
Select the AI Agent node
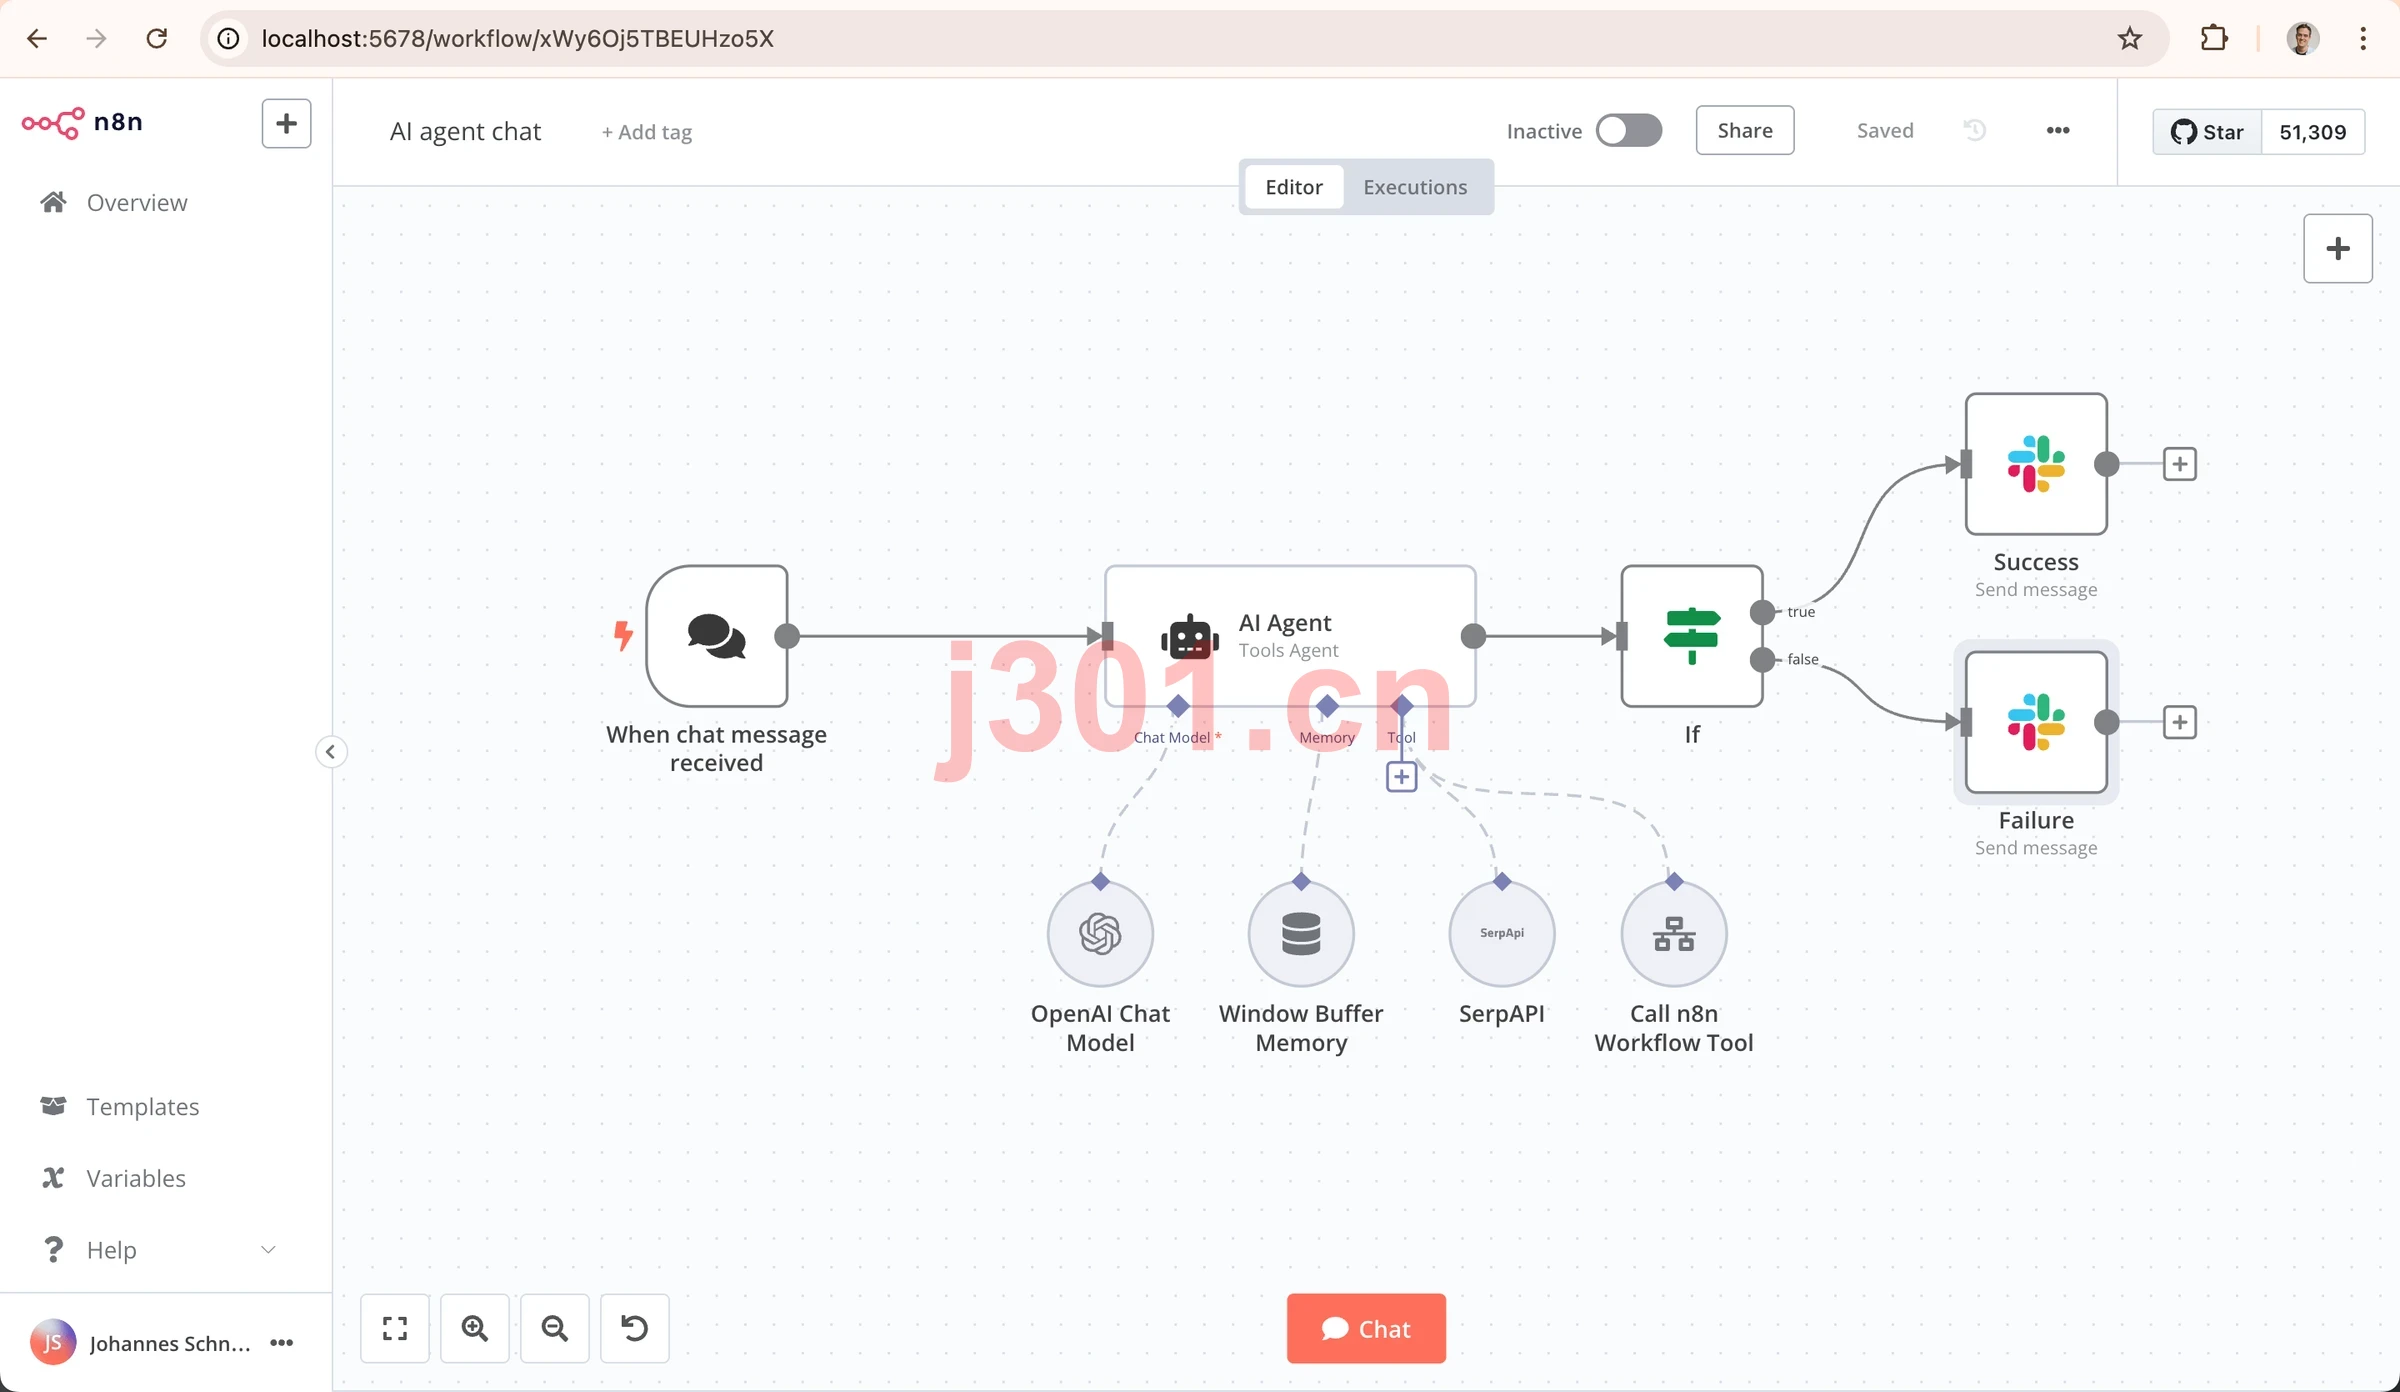click(1289, 636)
